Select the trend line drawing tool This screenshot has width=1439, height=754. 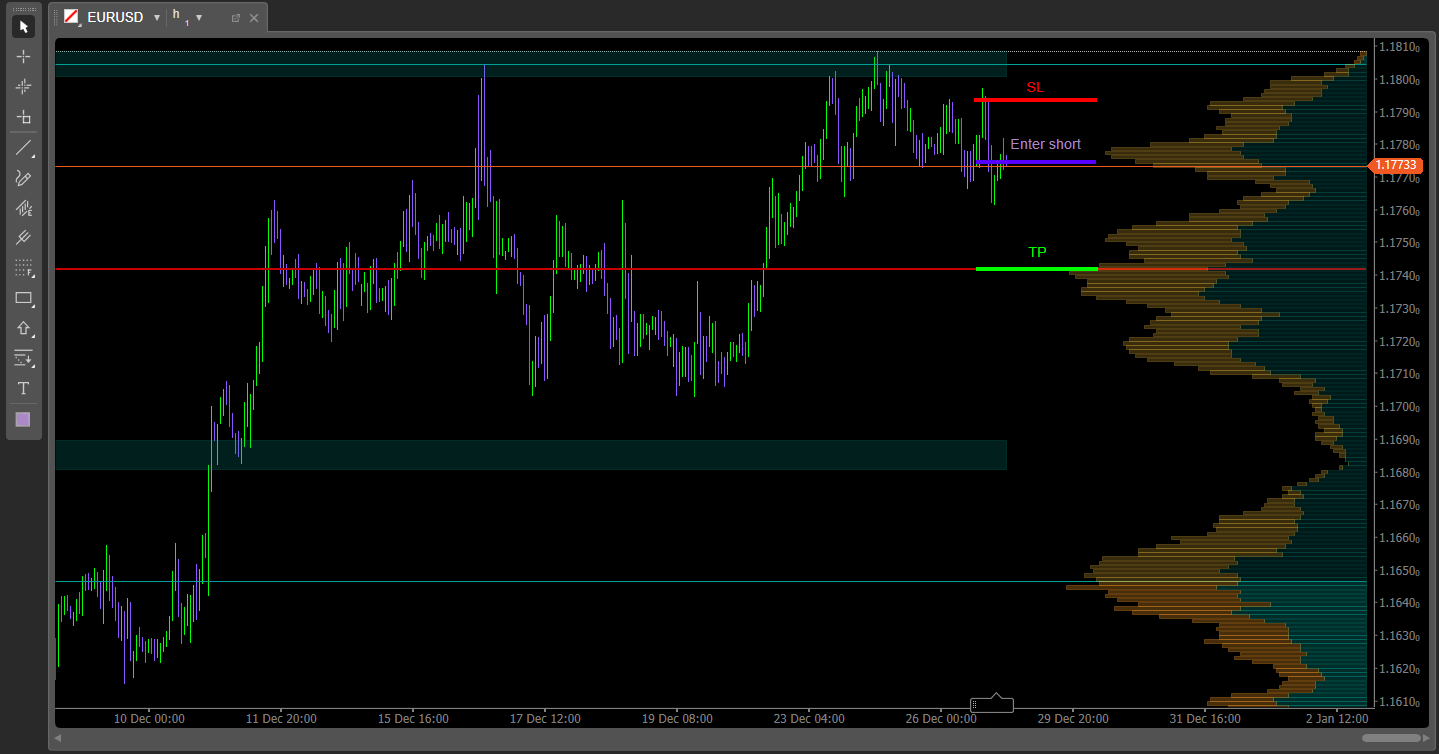23,148
